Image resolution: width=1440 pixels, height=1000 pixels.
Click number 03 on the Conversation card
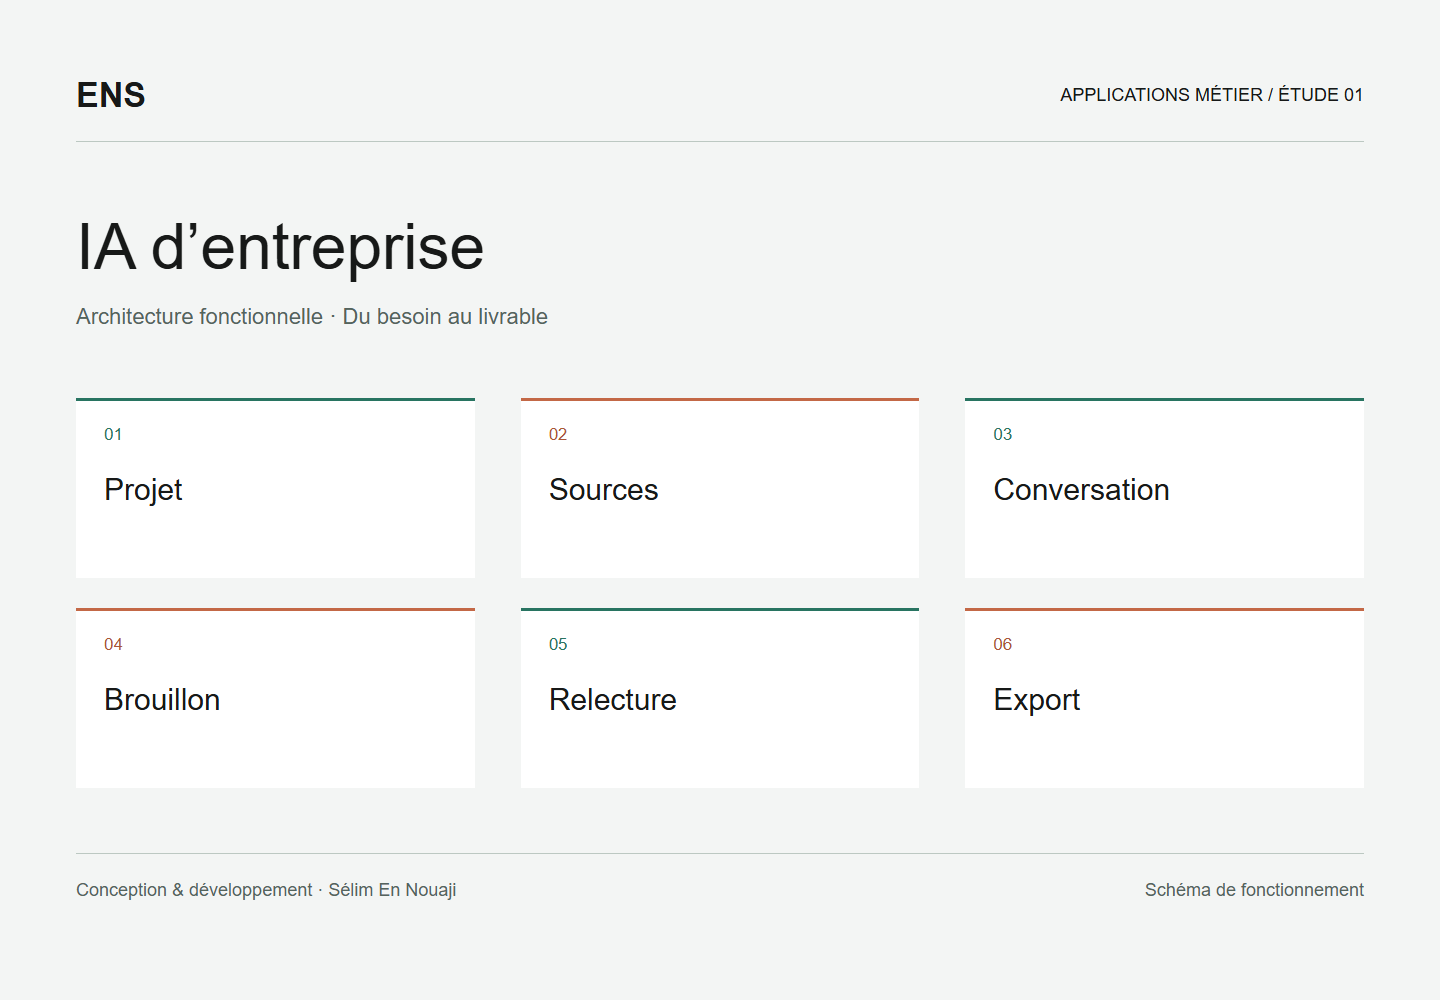pyautogui.click(x=1002, y=434)
